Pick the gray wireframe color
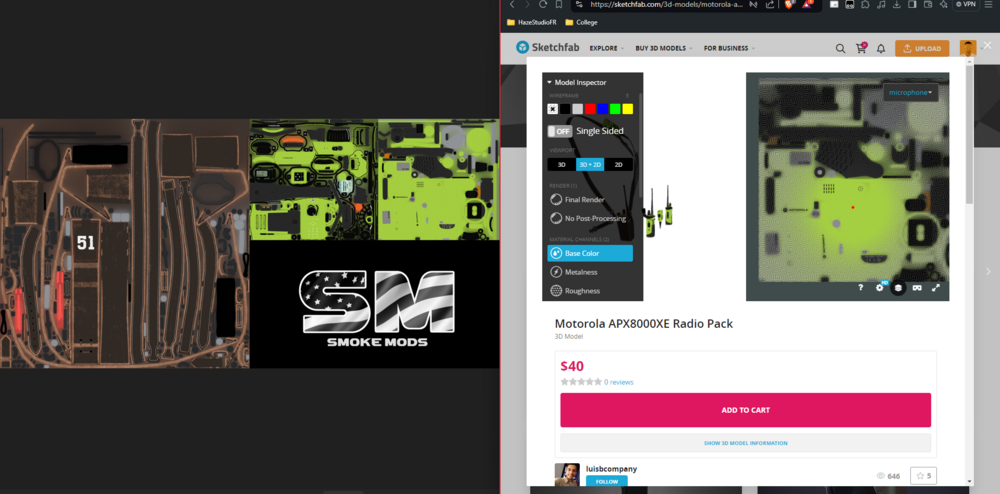Viewport: 1000px width, 494px height. (578, 109)
